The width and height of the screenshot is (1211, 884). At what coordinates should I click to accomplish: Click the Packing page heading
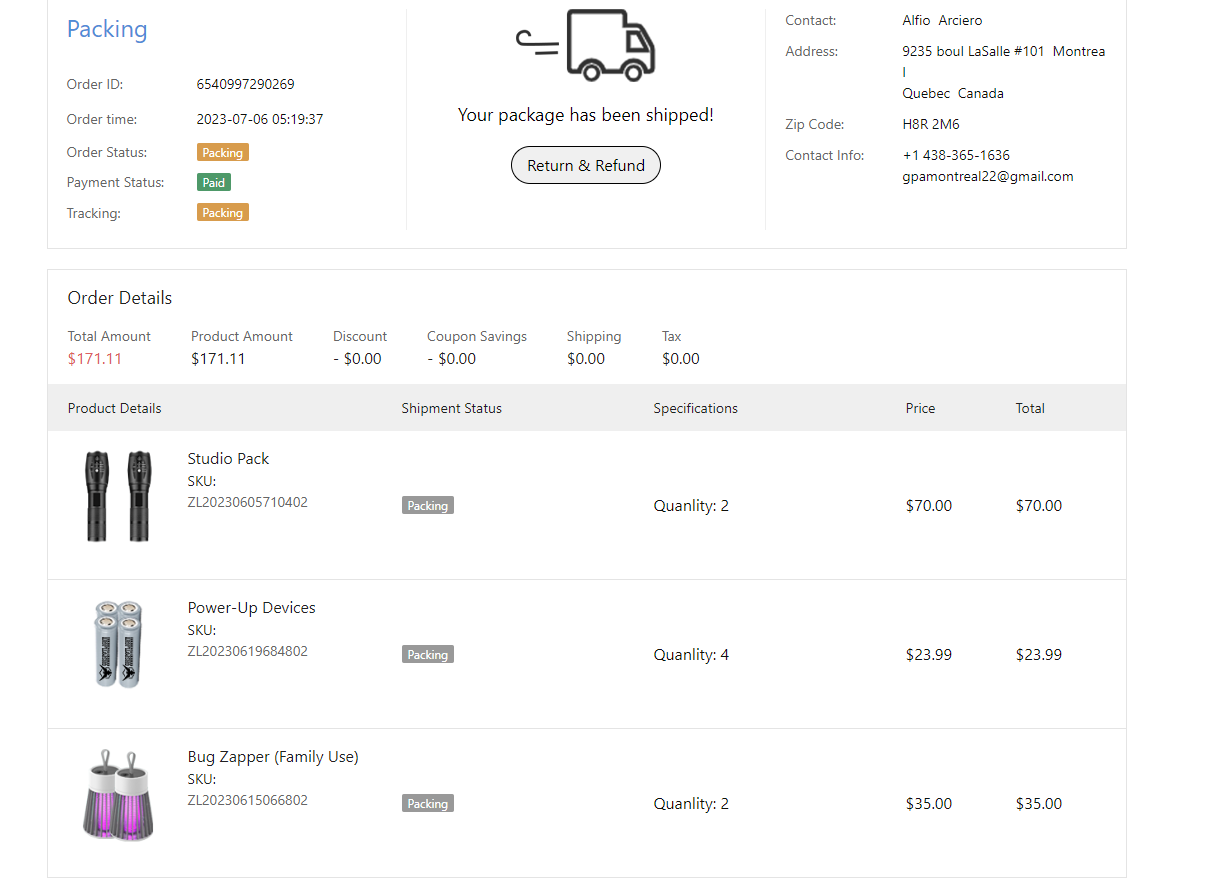107,30
